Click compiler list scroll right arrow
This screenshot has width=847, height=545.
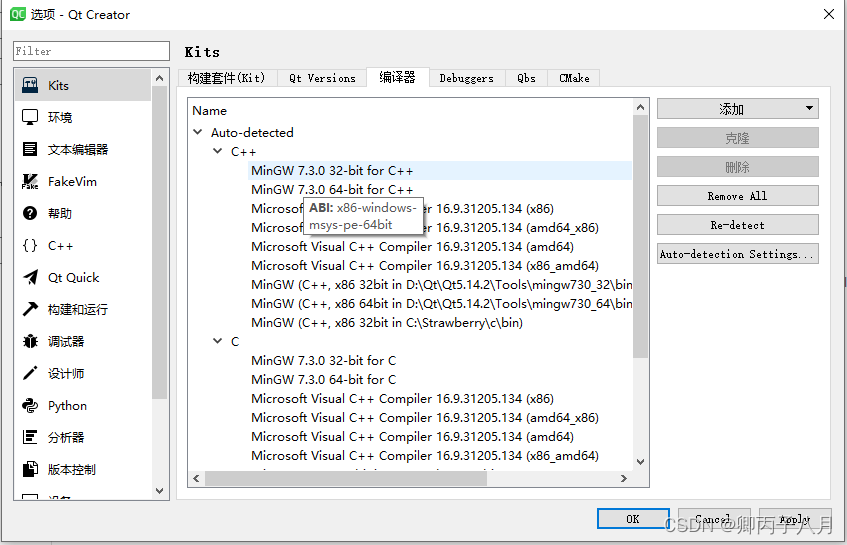click(x=623, y=478)
